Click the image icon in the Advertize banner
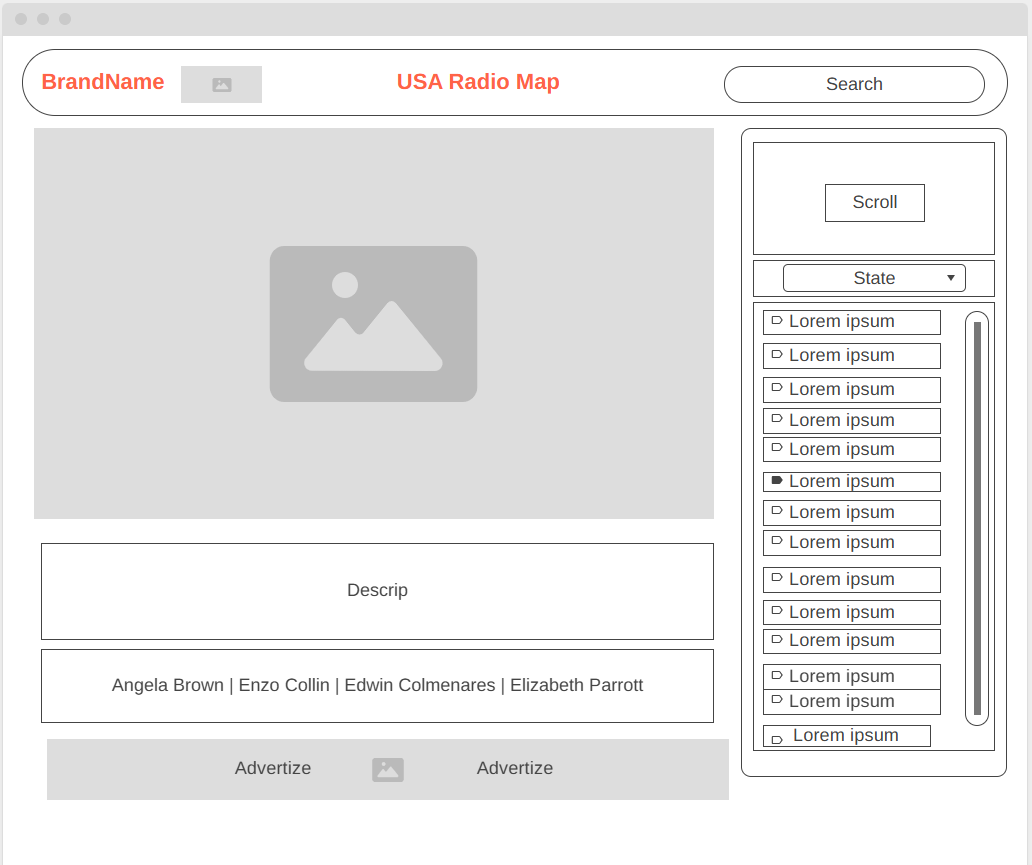This screenshot has height=865, width=1032. 388,769
